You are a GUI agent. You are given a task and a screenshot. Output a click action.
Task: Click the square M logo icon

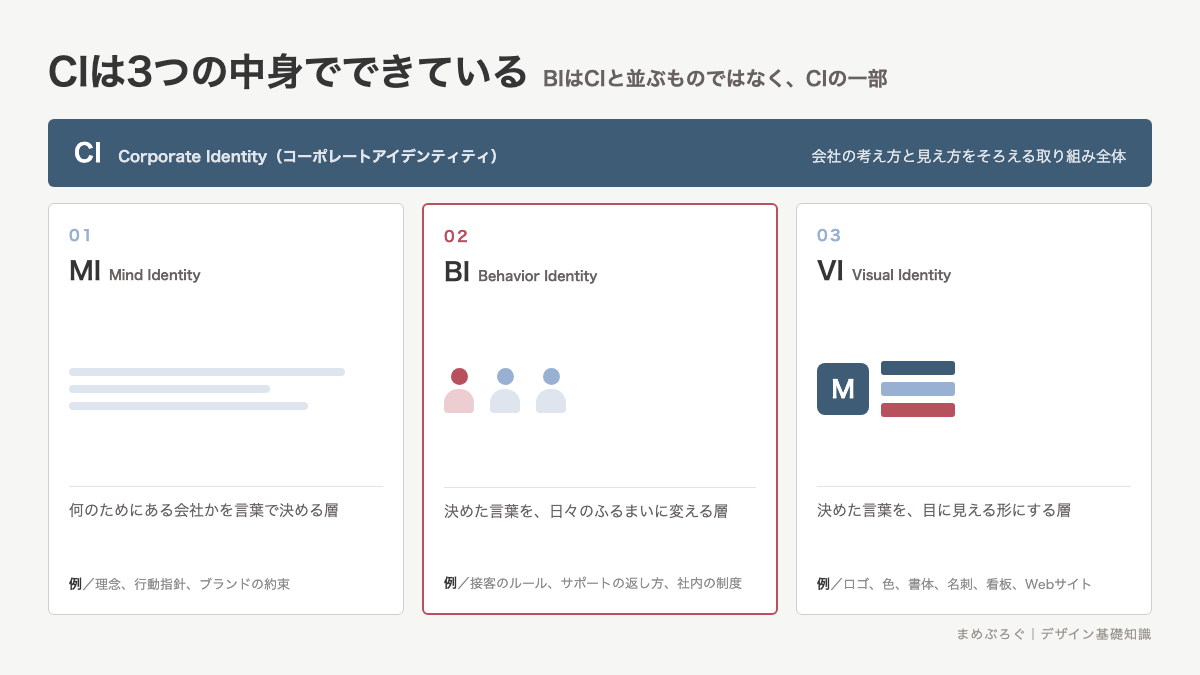pyautogui.click(x=843, y=389)
